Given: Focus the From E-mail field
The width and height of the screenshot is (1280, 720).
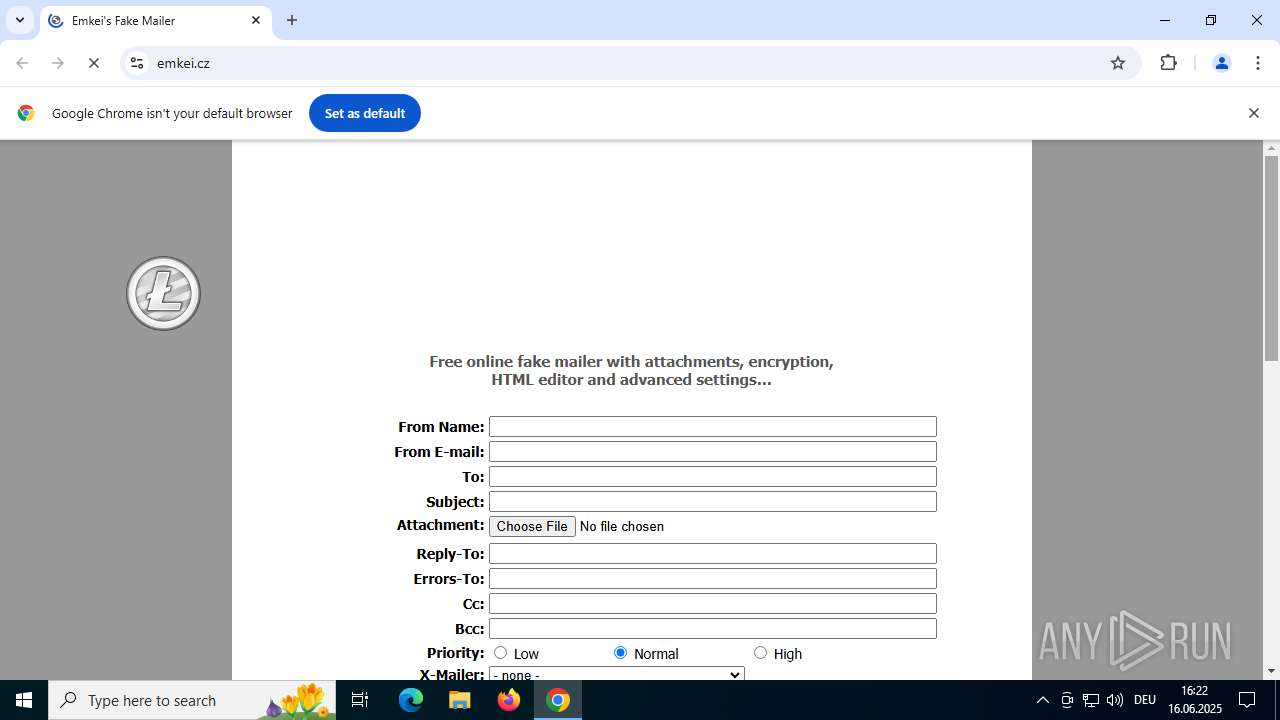Looking at the screenshot, I should [713, 452].
